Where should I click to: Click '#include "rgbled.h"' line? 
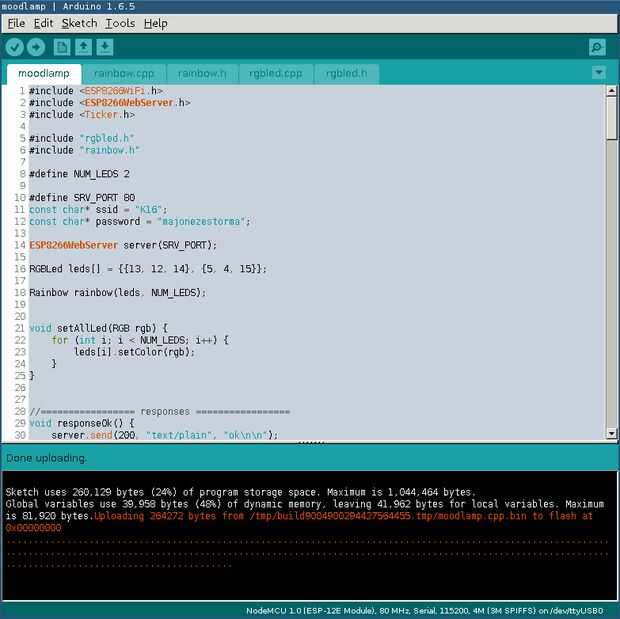click(x=81, y=138)
